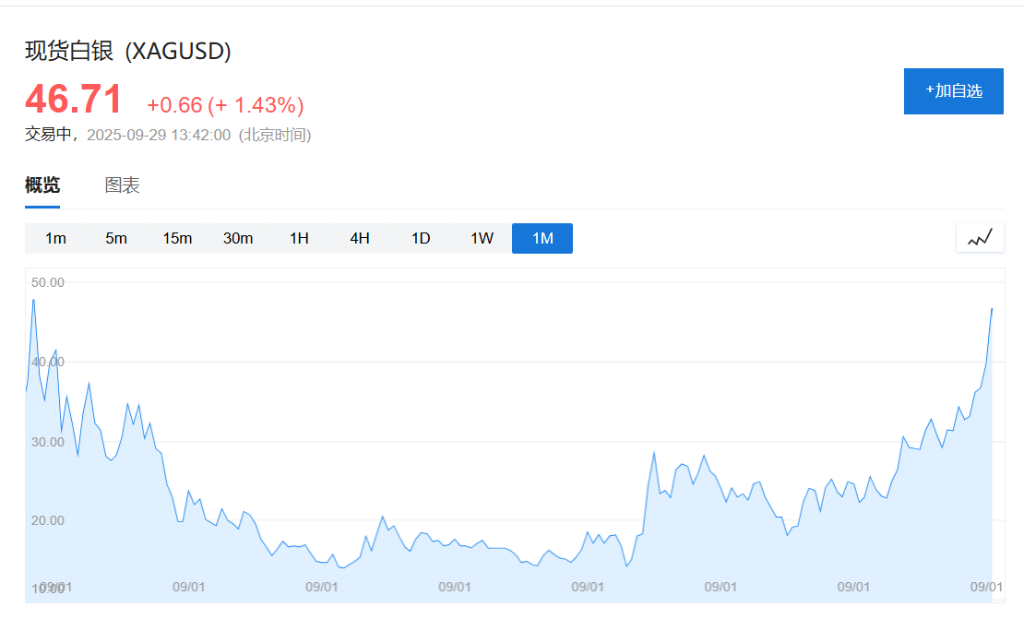This screenshot has width=1024, height=619.
Task: Switch chart to 30m interval
Action: 238,238
